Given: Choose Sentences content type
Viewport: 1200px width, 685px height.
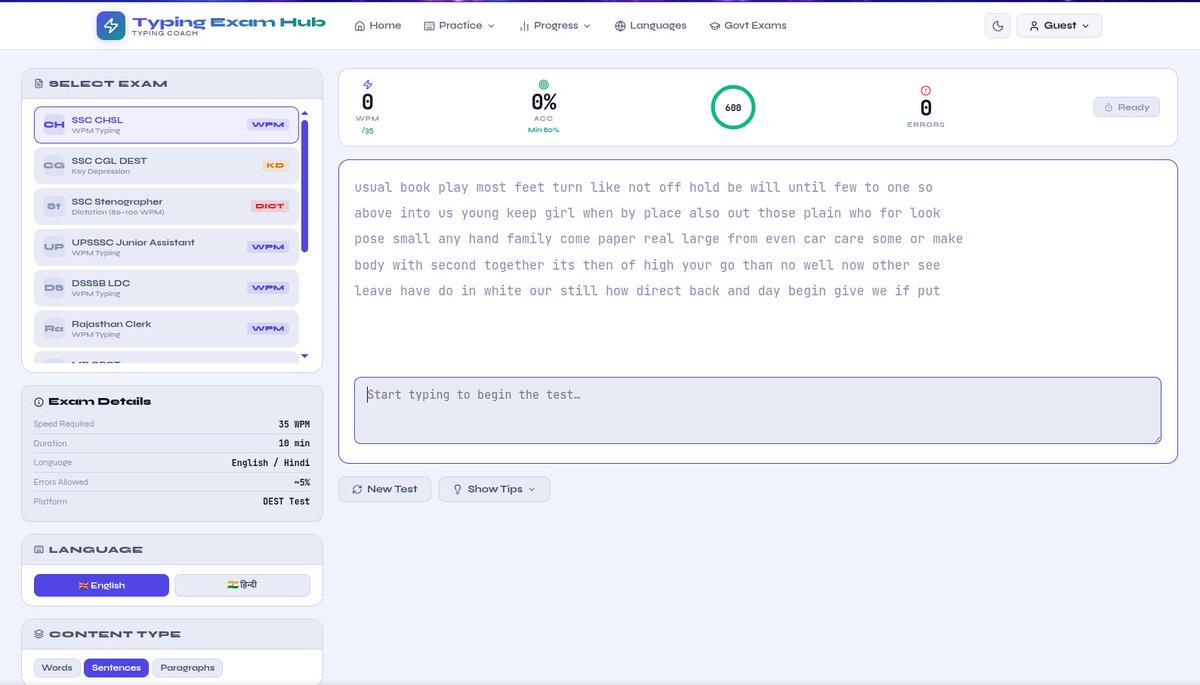Looking at the screenshot, I should point(116,668).
